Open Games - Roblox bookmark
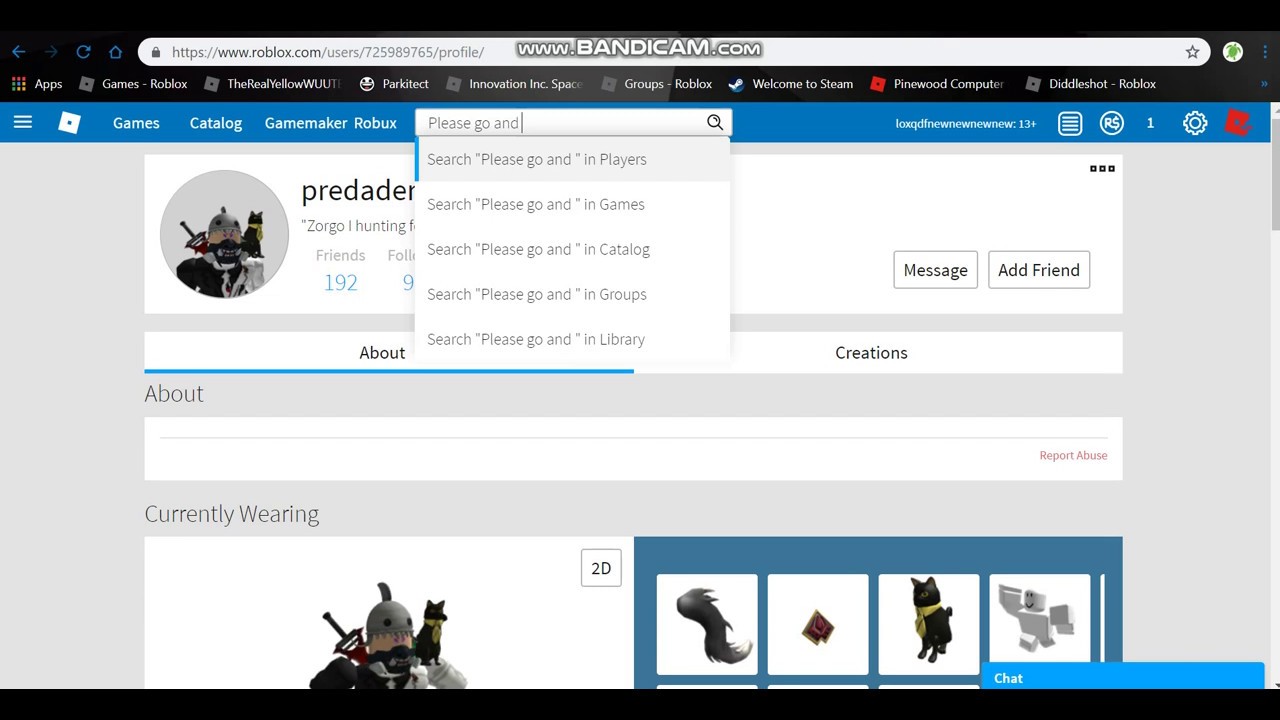Screen dimensions: 1280x720 pyautogui.click(x=133, y=84)
